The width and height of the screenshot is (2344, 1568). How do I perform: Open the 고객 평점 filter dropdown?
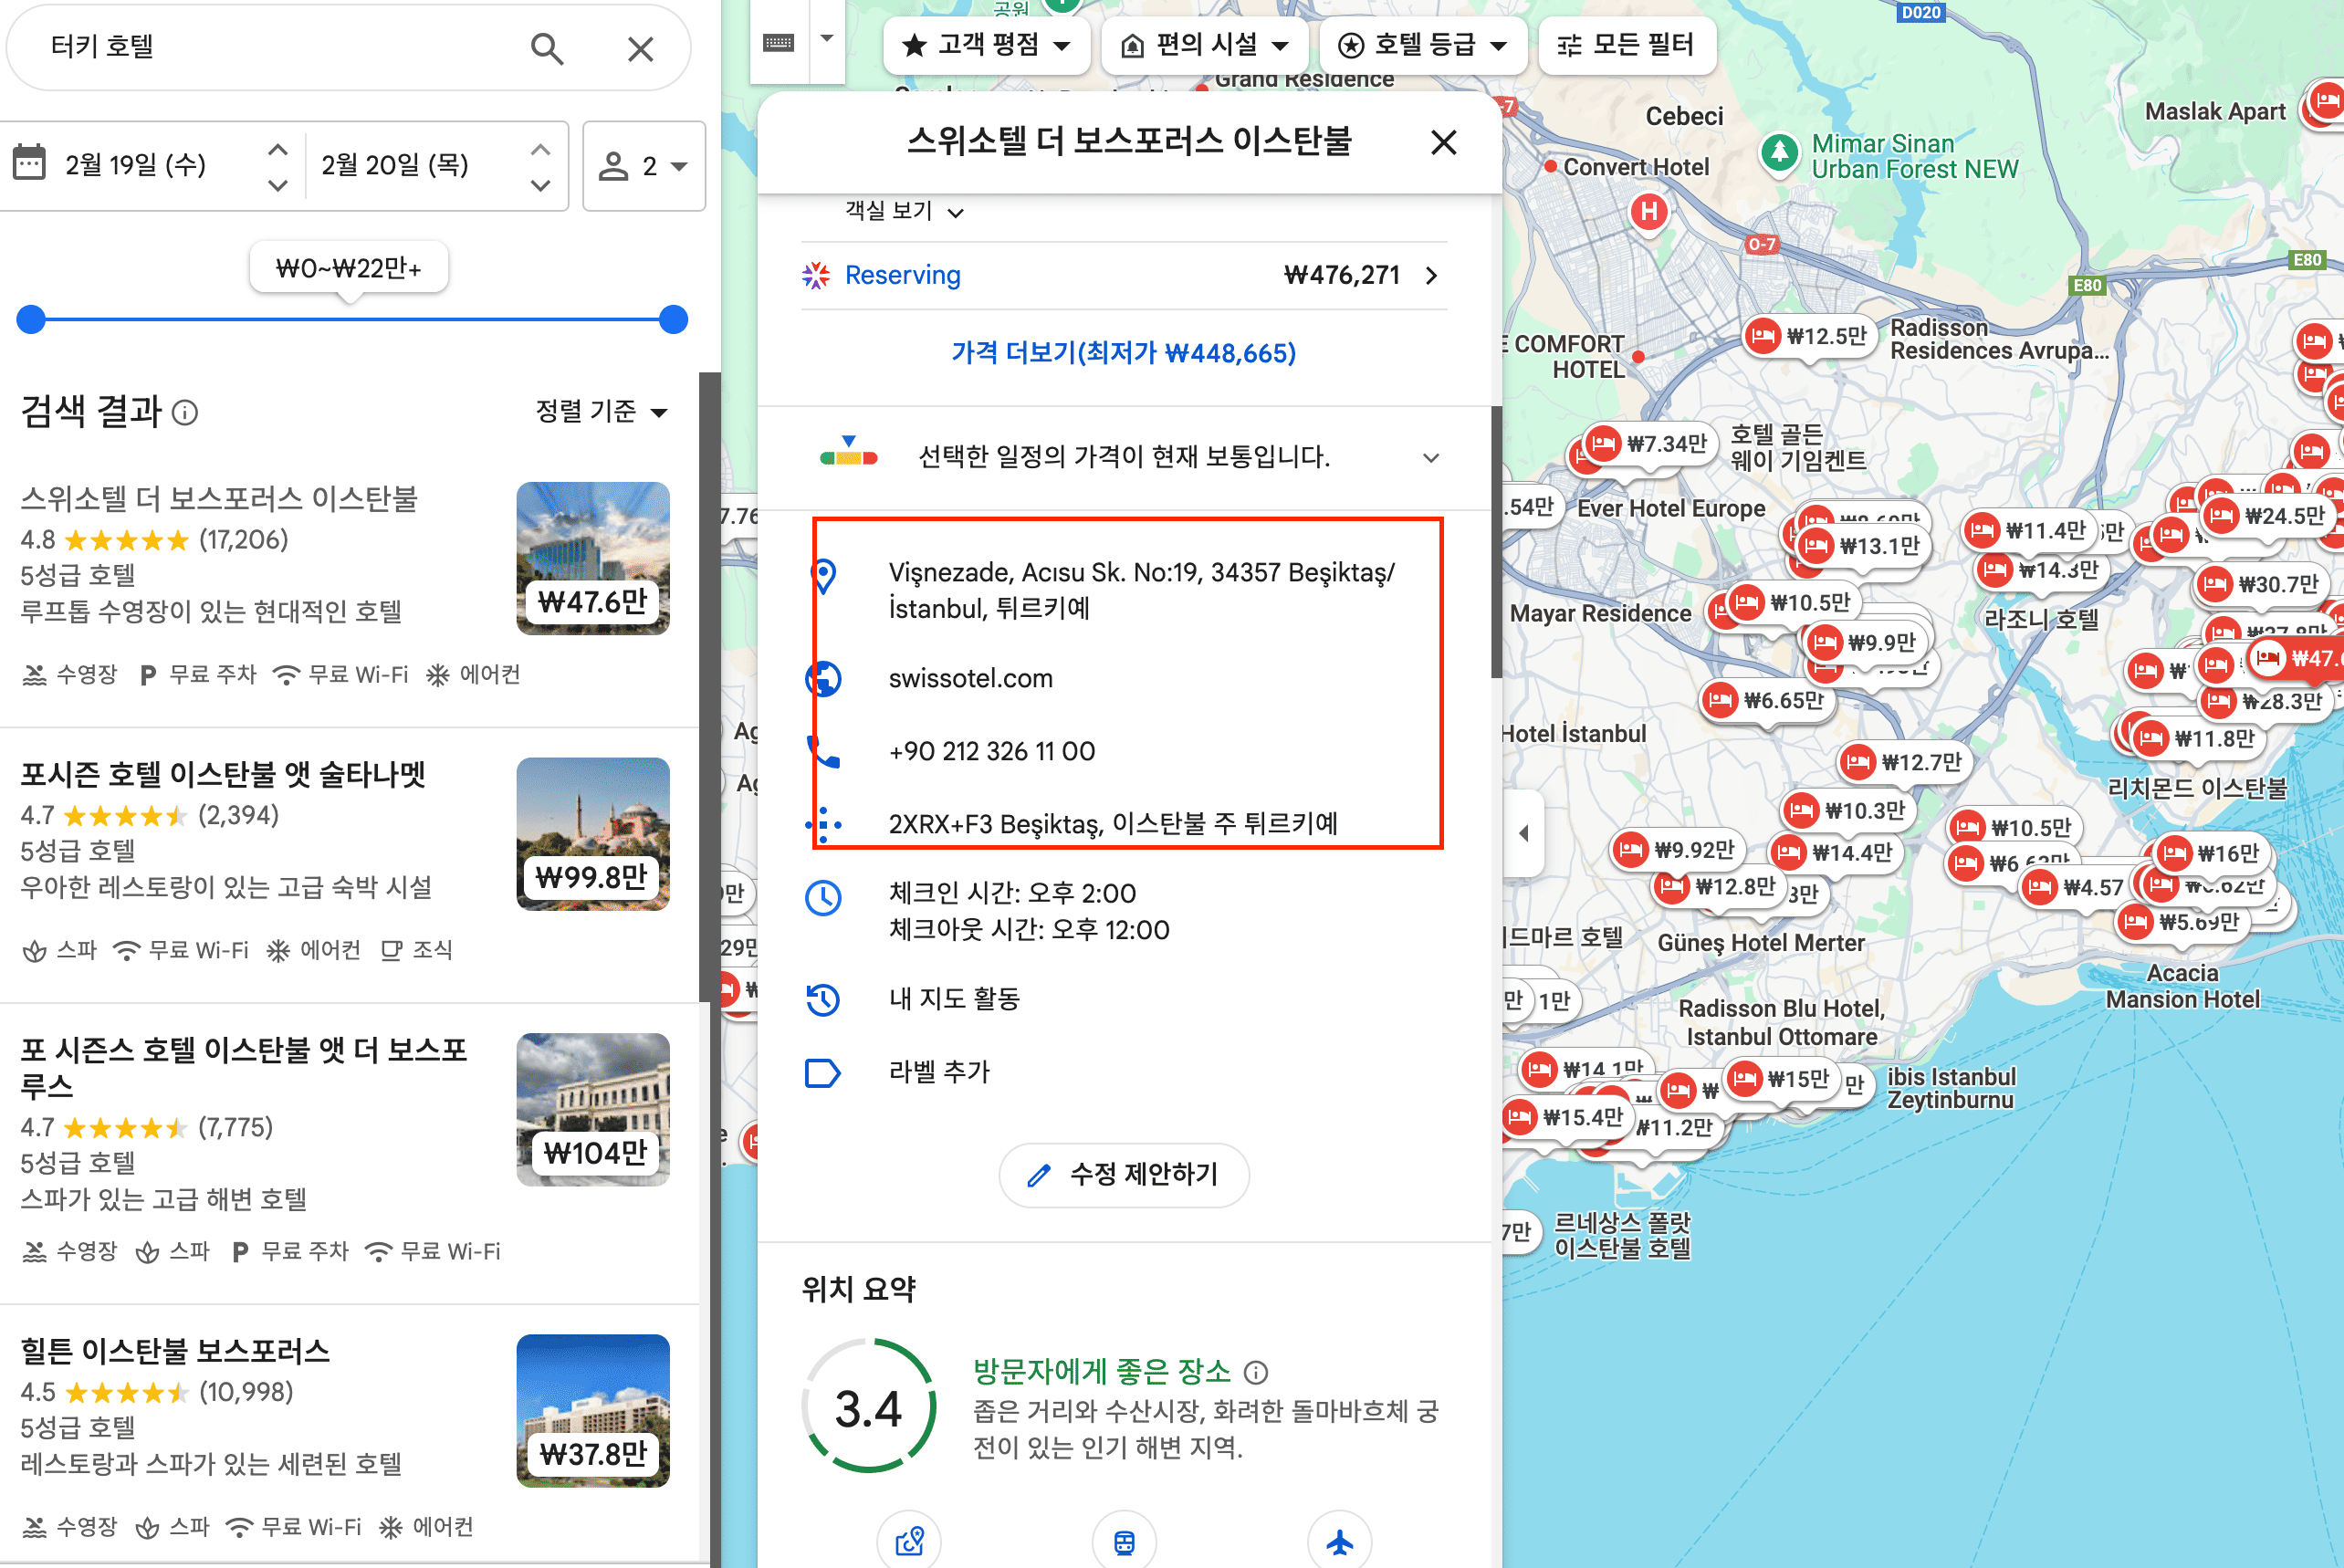point(986,45)
